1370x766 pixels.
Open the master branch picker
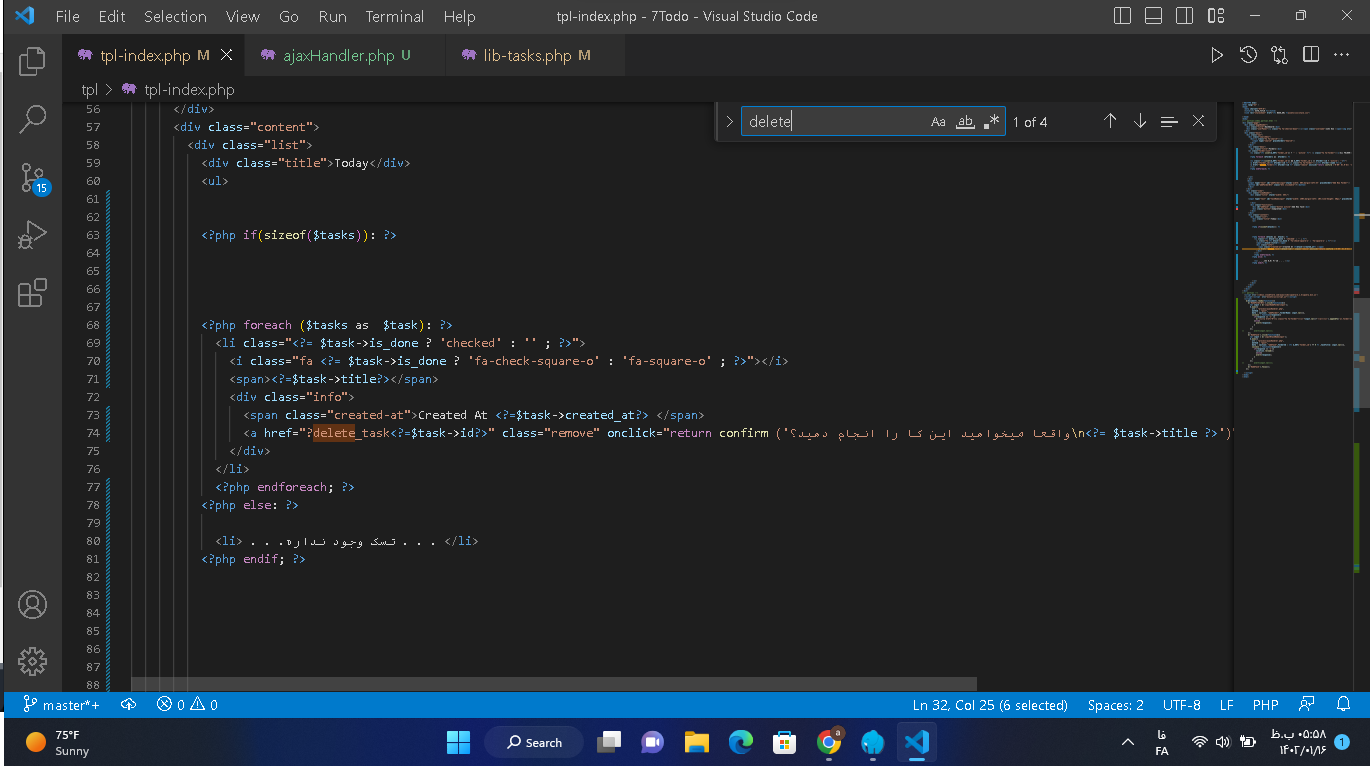click(x=62, y=705)
